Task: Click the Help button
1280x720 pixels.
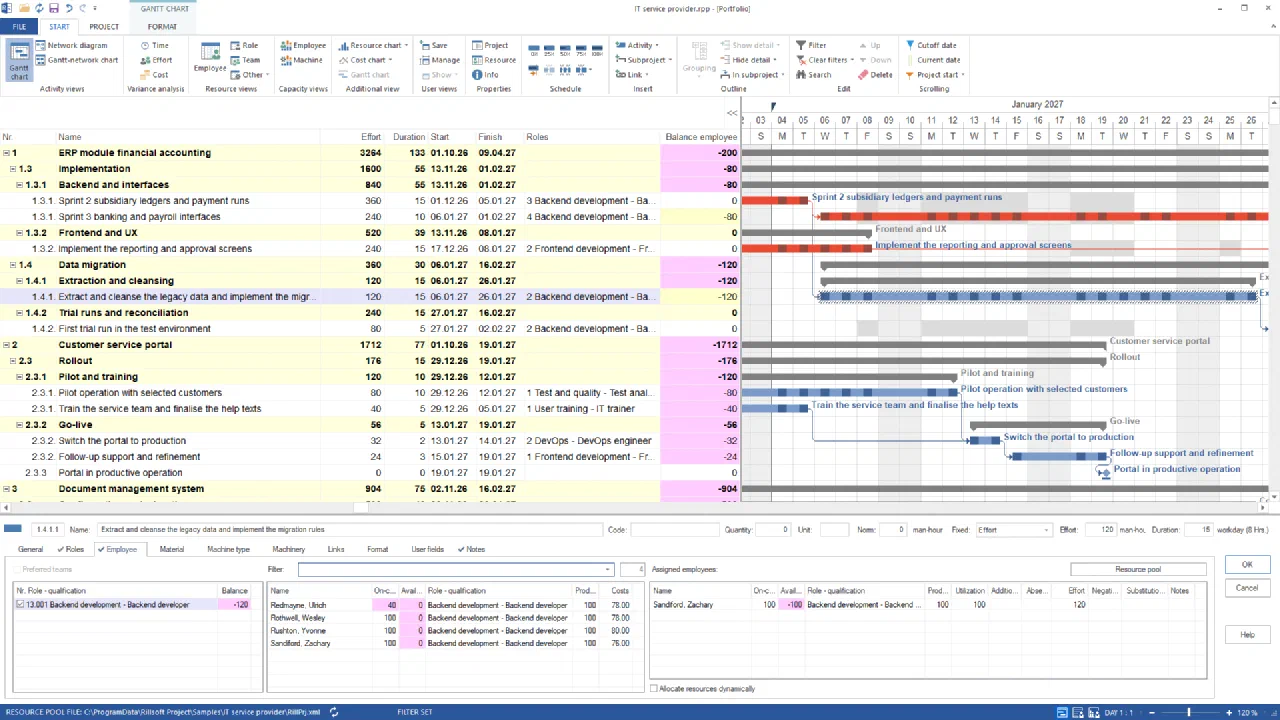Action: point(1247,635)
